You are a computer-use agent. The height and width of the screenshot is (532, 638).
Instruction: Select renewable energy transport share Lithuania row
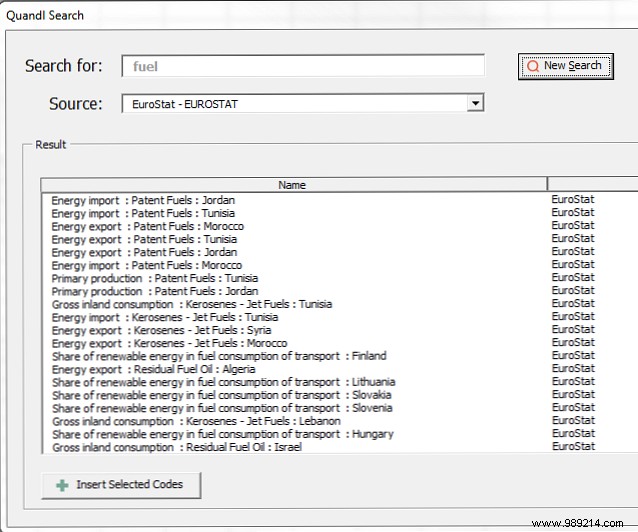point(223,383)
